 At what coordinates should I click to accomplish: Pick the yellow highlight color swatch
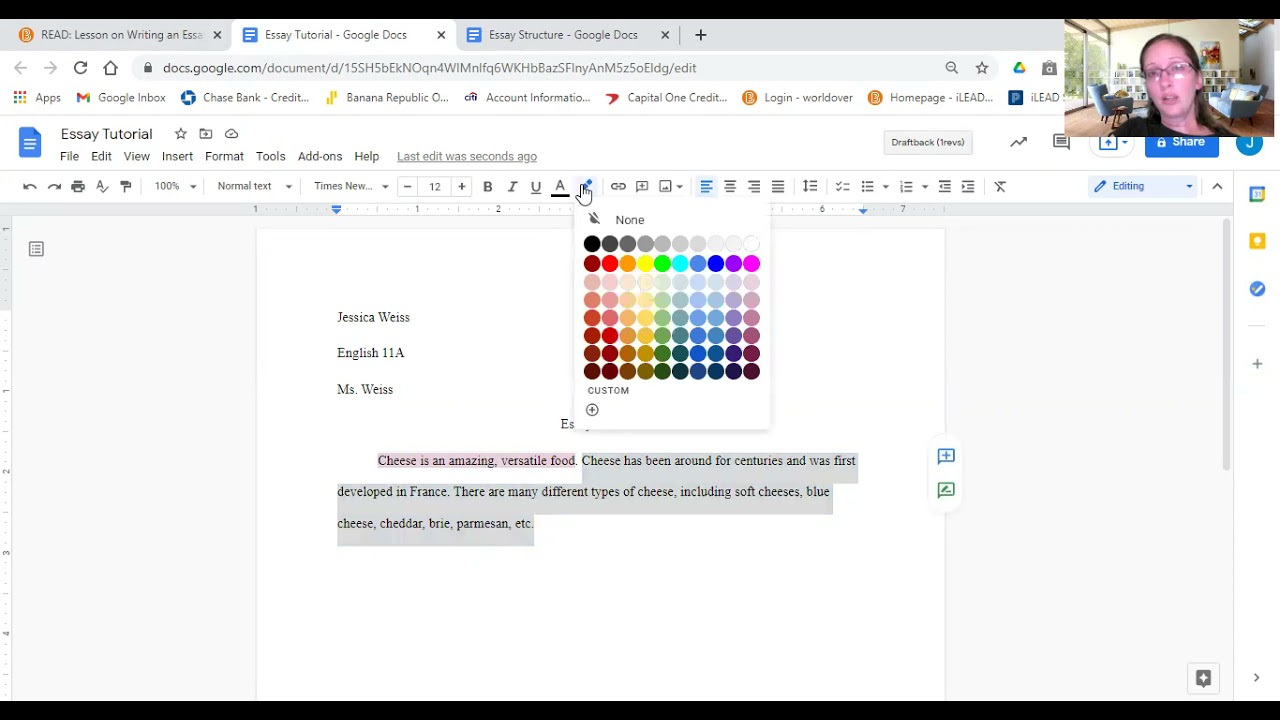(x=645, y=264)
